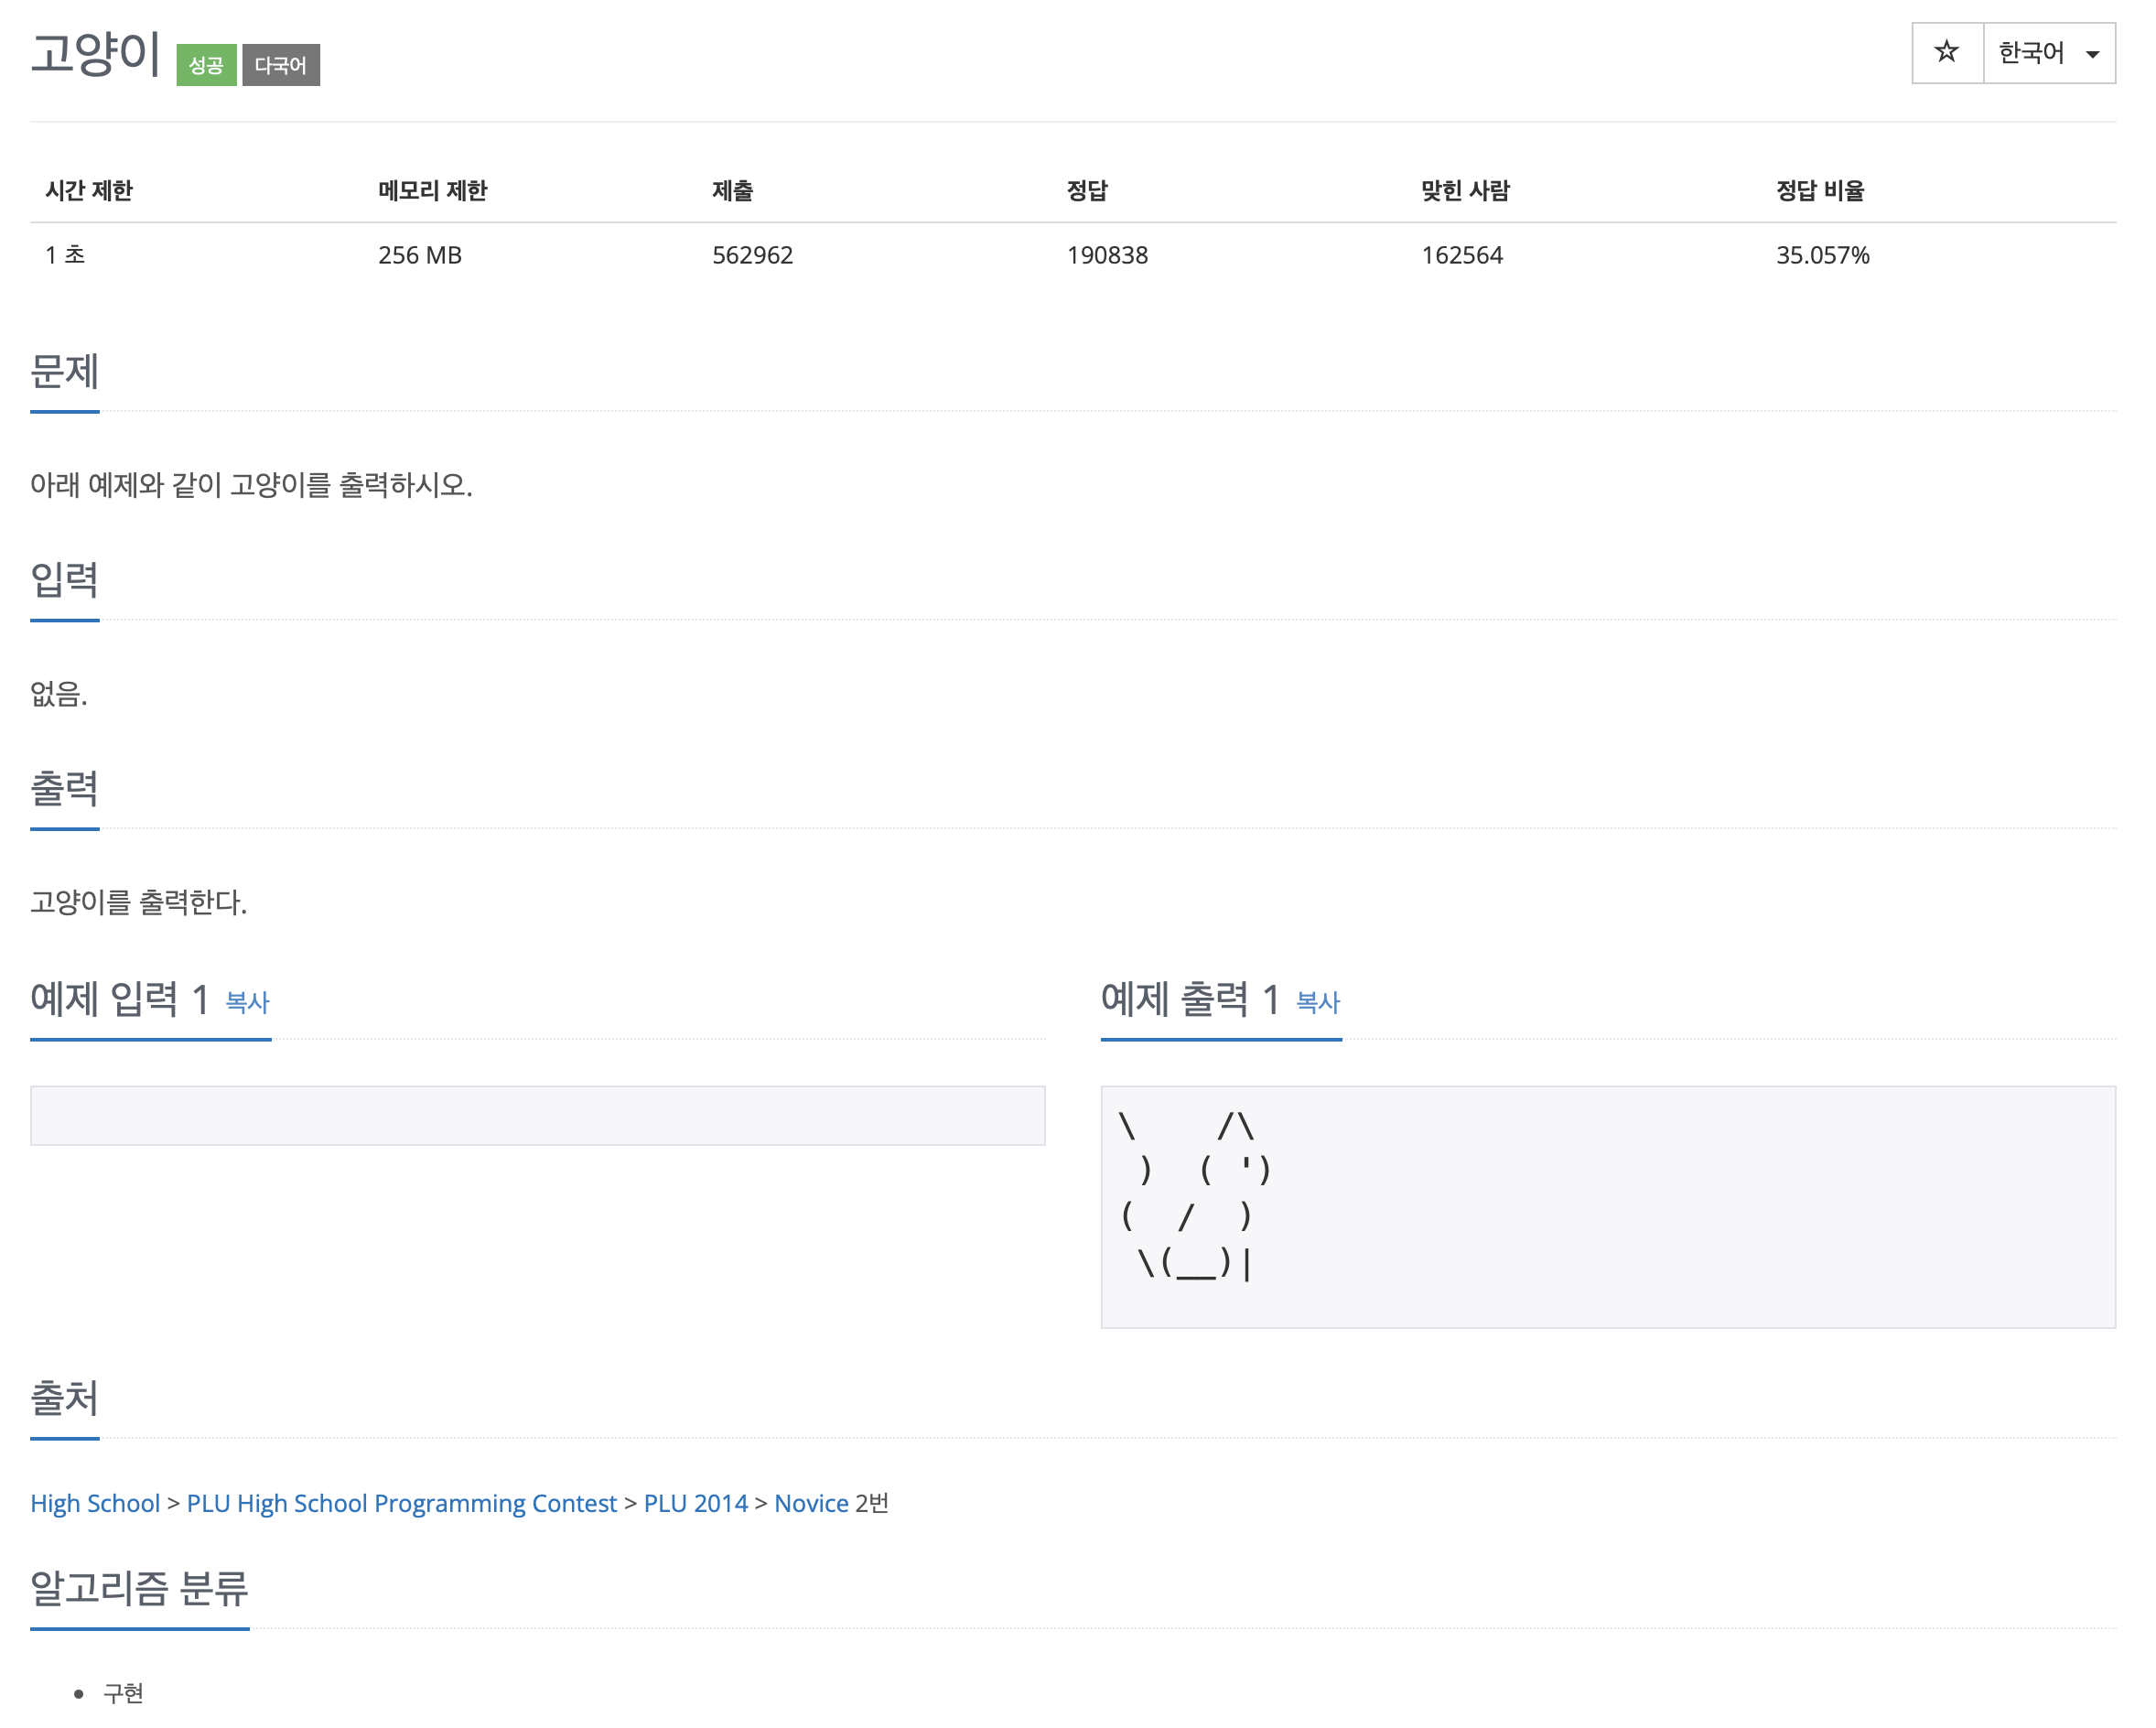Copy sample output 1 via 복사 link
The width and height of the screenshot is (2156, 1728).
1317,1002
